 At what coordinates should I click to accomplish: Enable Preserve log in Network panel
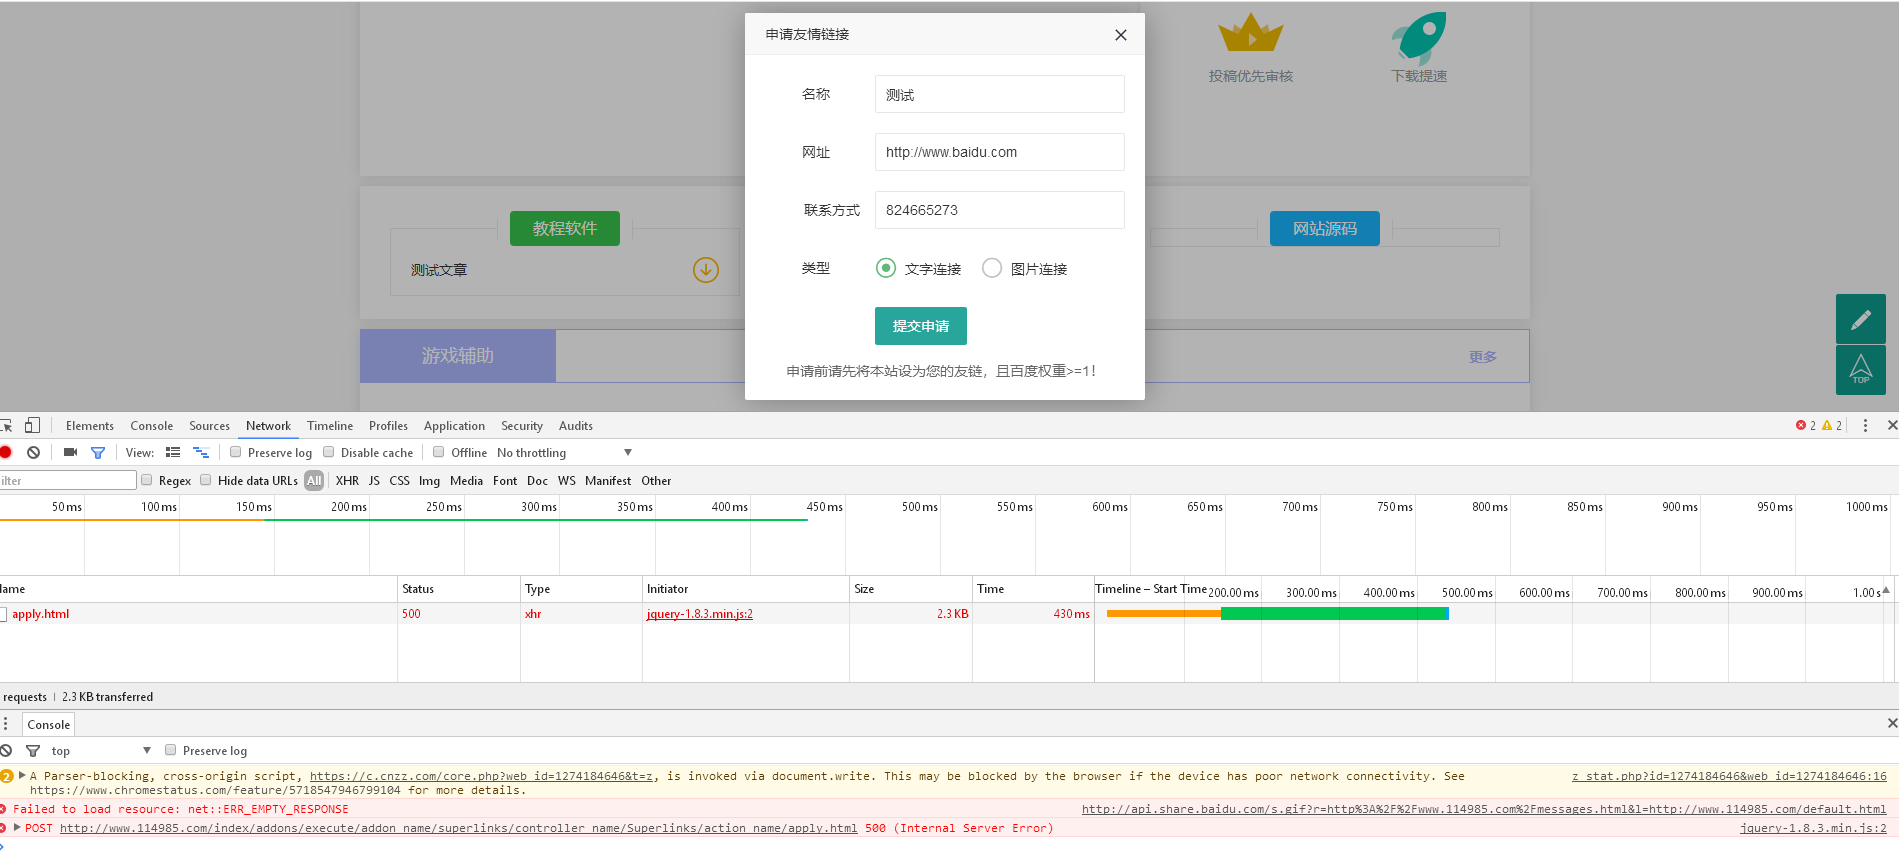(x=236, y=452)
